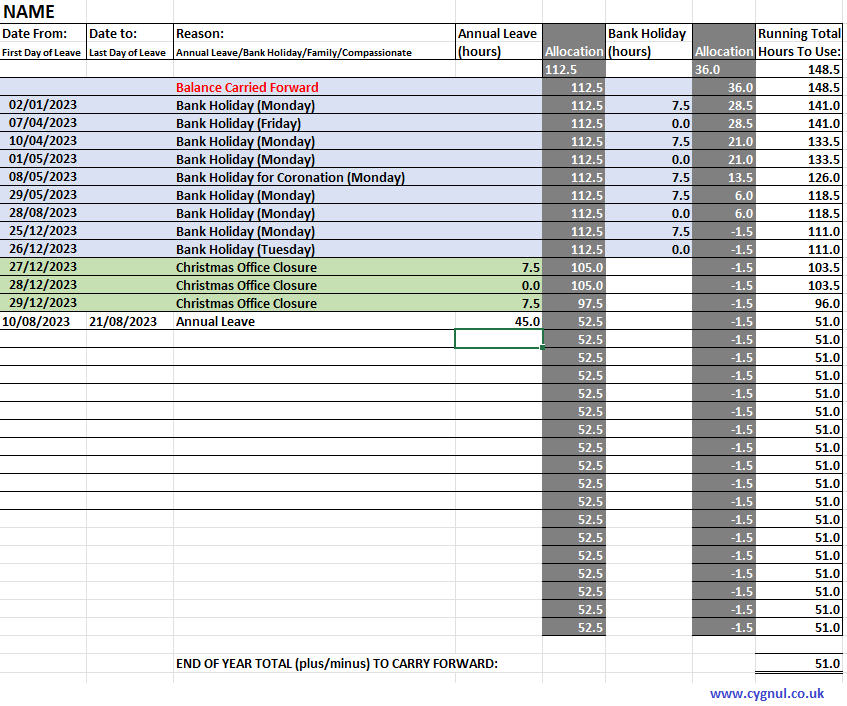
Task: Select 'Bank Holiday for Coronation (Monday)' cell
Action: tap(290, 177)
